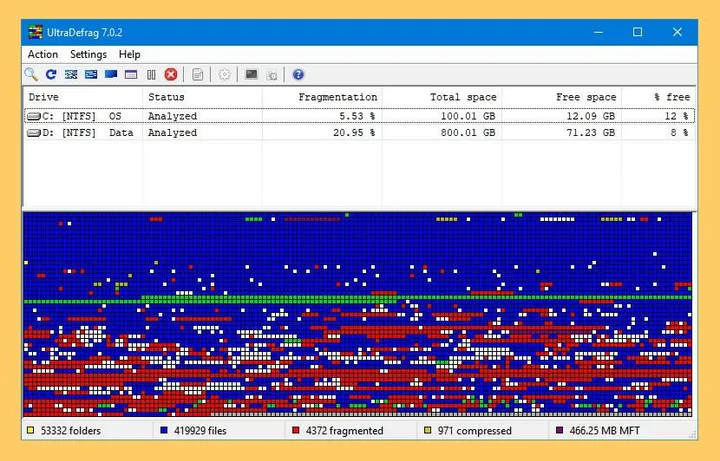
Task: Open the Help menu
Action: (129, 54)
